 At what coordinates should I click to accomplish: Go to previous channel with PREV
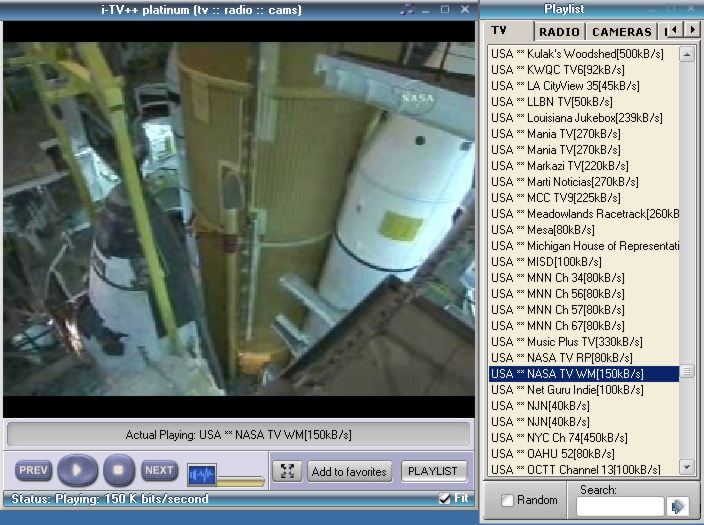coord(33,470)
